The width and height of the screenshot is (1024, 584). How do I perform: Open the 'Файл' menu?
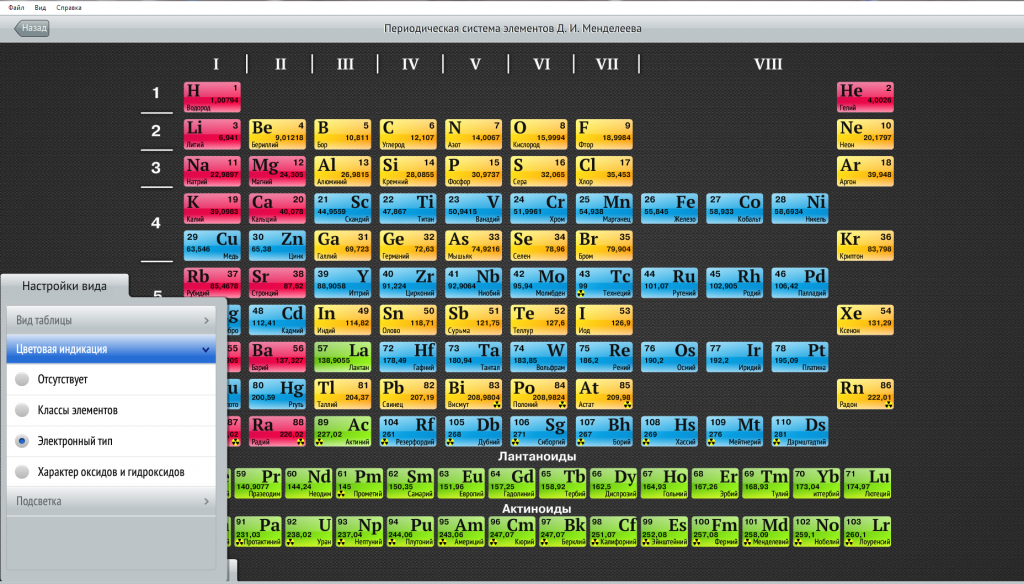pyautogui.click(x=17, y=7)
